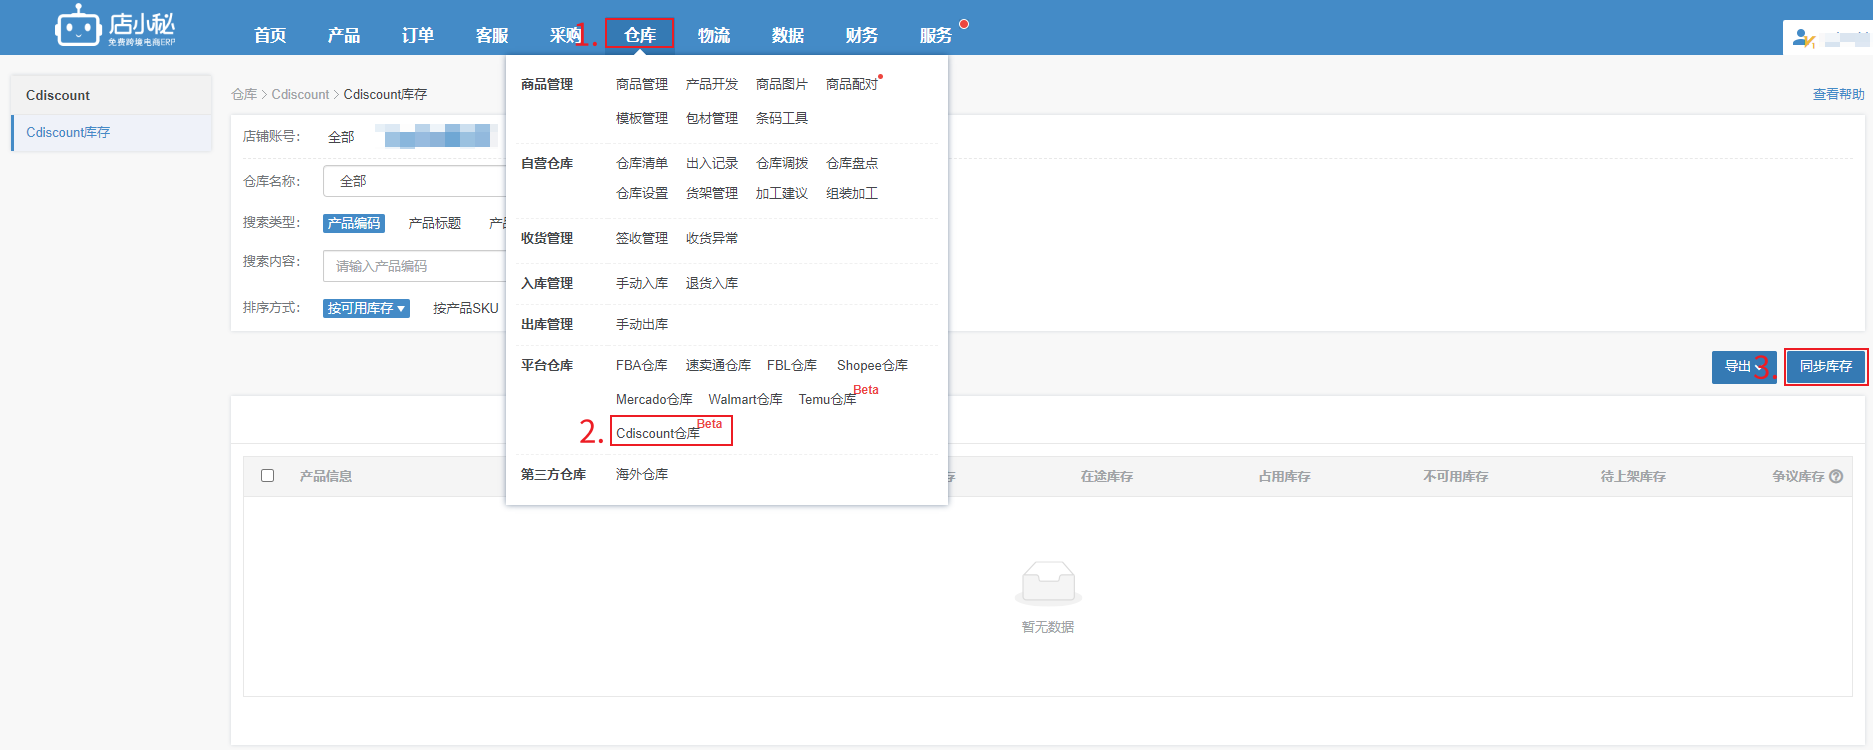This screenshot has width=1873, height=750.
Task: Click the help question mark beside 争议库存
Action: 1836,477
